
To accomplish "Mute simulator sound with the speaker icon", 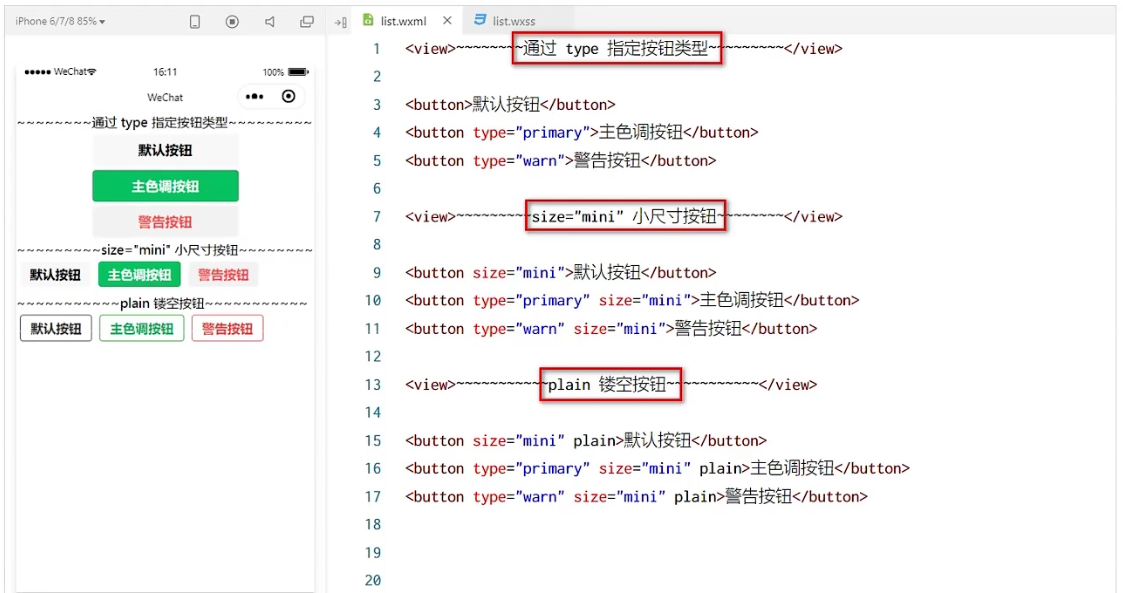I will (x=270, y=21).
